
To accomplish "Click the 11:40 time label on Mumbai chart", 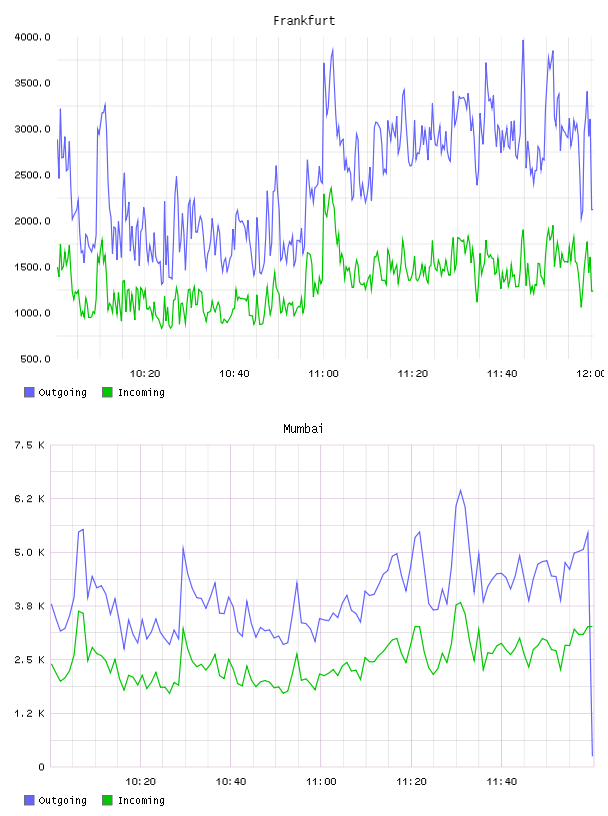I will [x=502, y=782].
